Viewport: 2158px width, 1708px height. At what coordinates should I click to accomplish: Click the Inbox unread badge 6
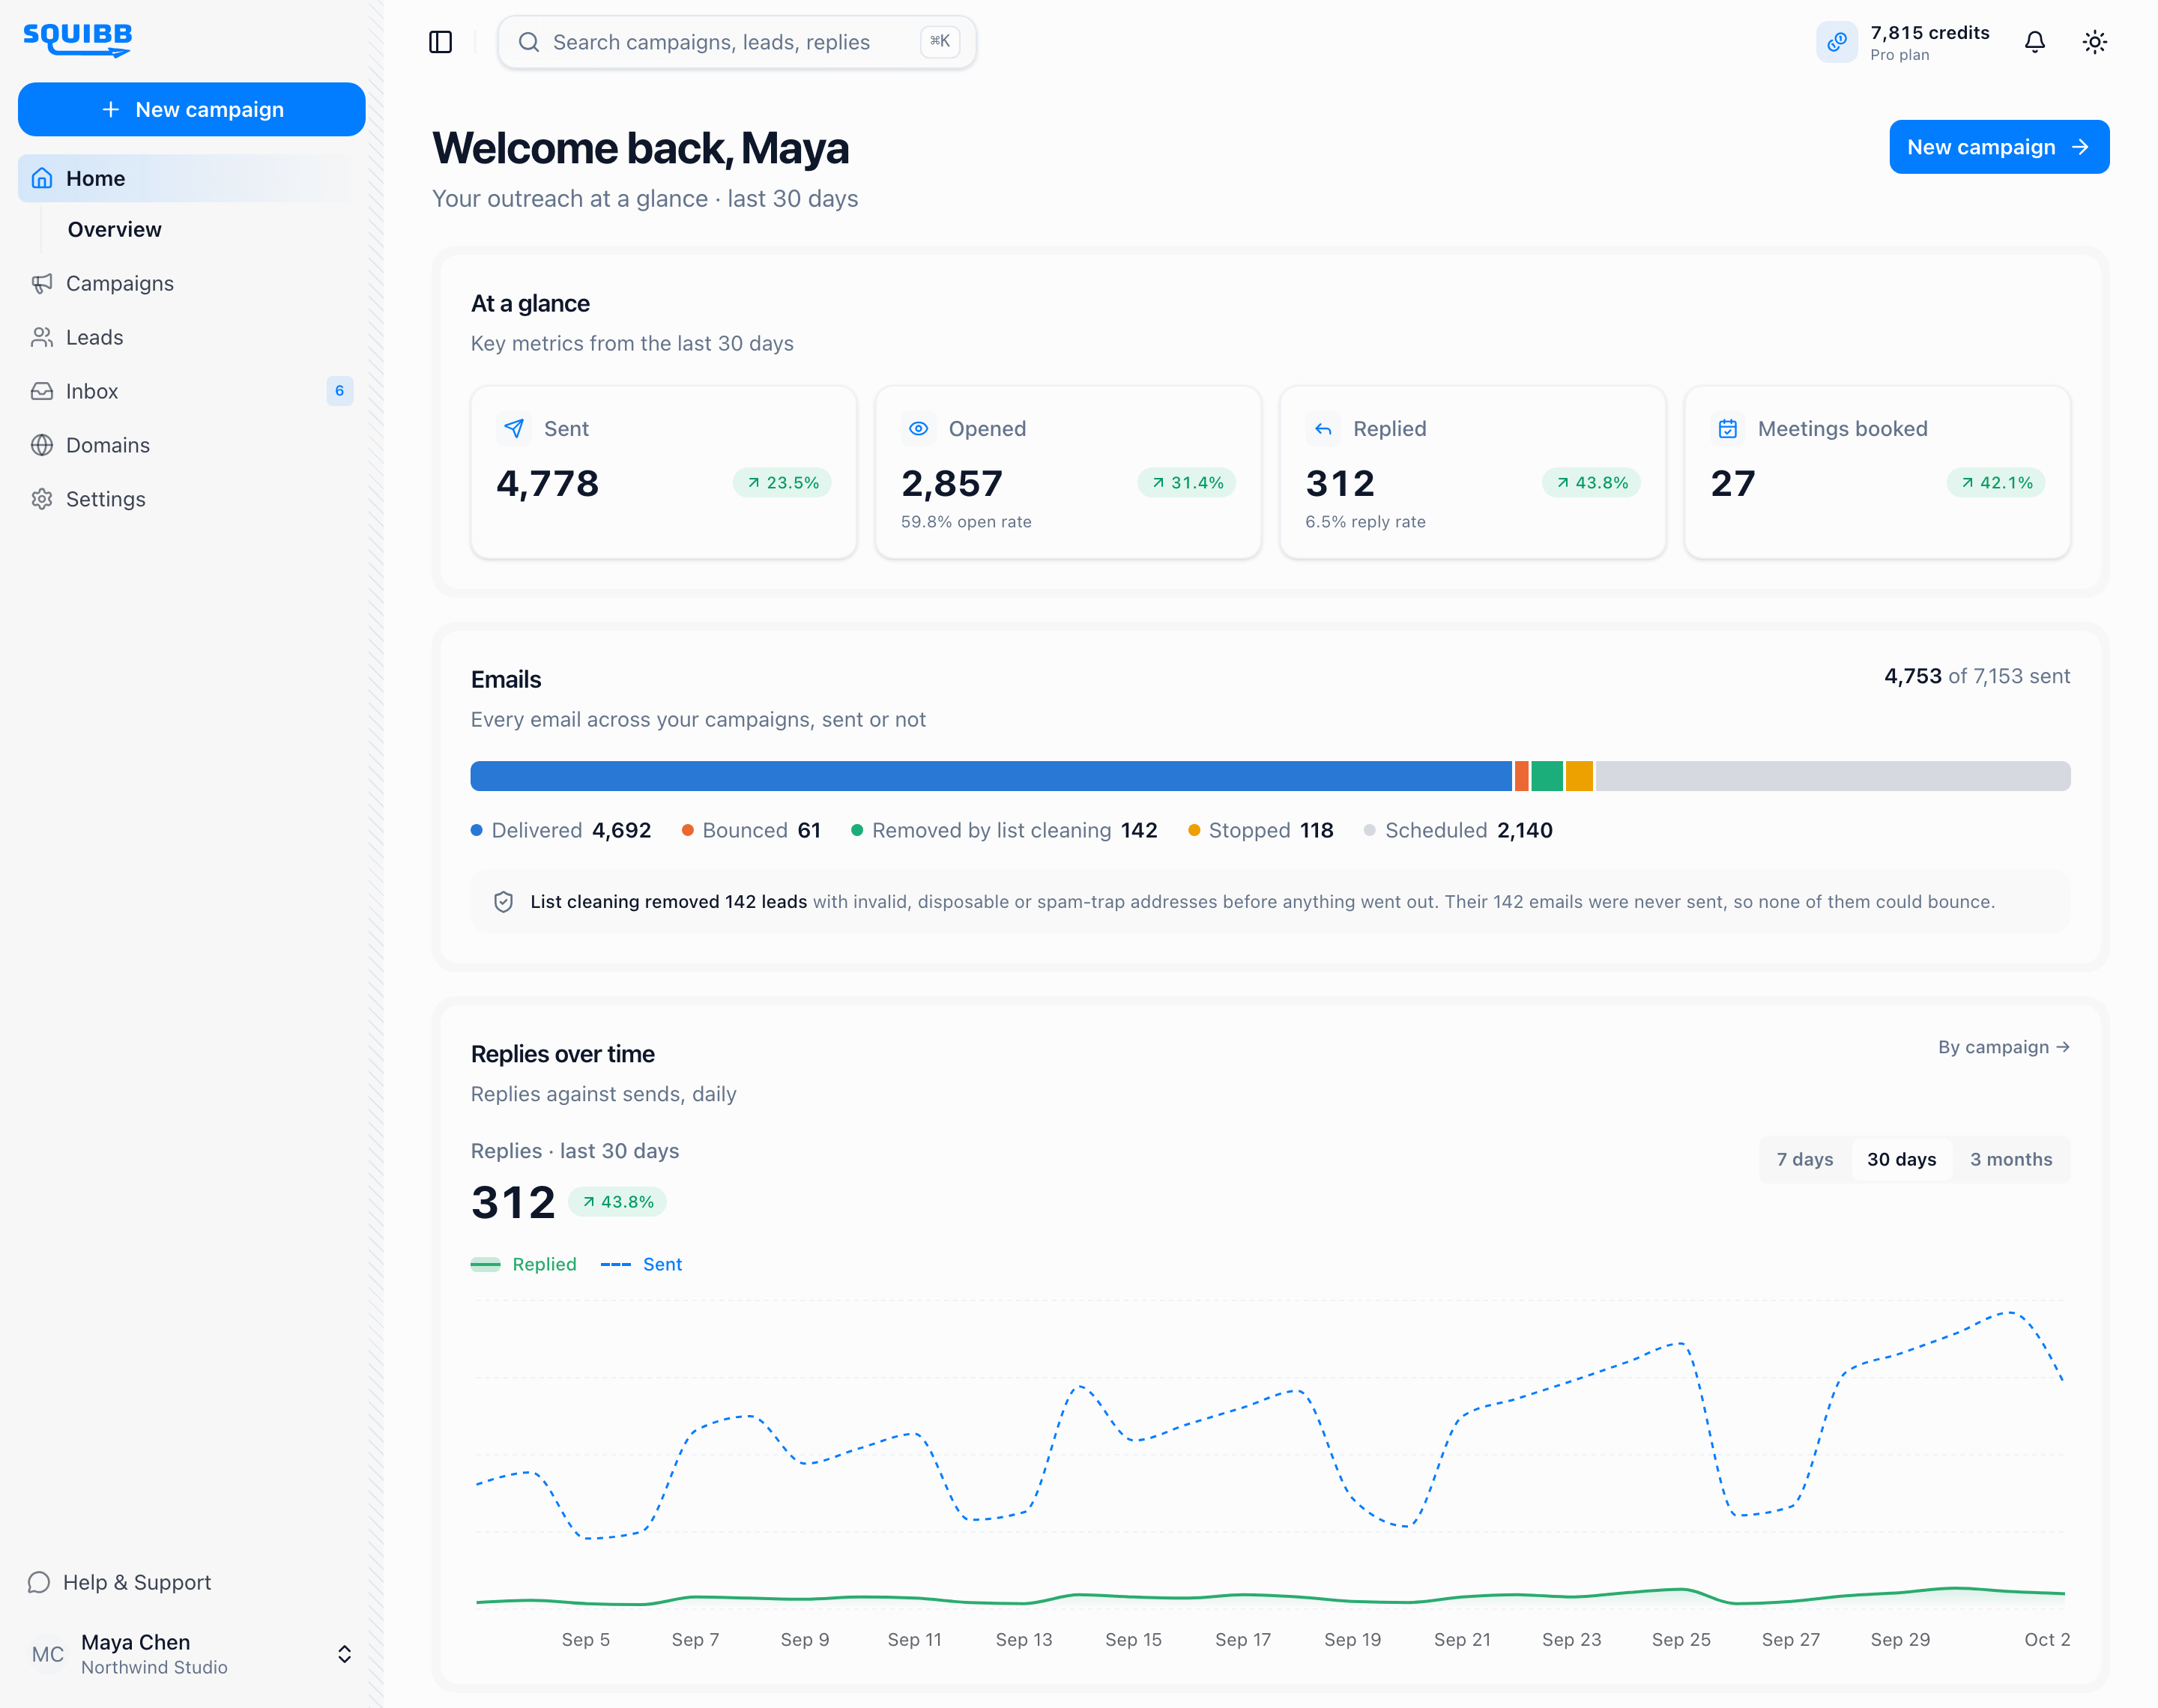339,391
